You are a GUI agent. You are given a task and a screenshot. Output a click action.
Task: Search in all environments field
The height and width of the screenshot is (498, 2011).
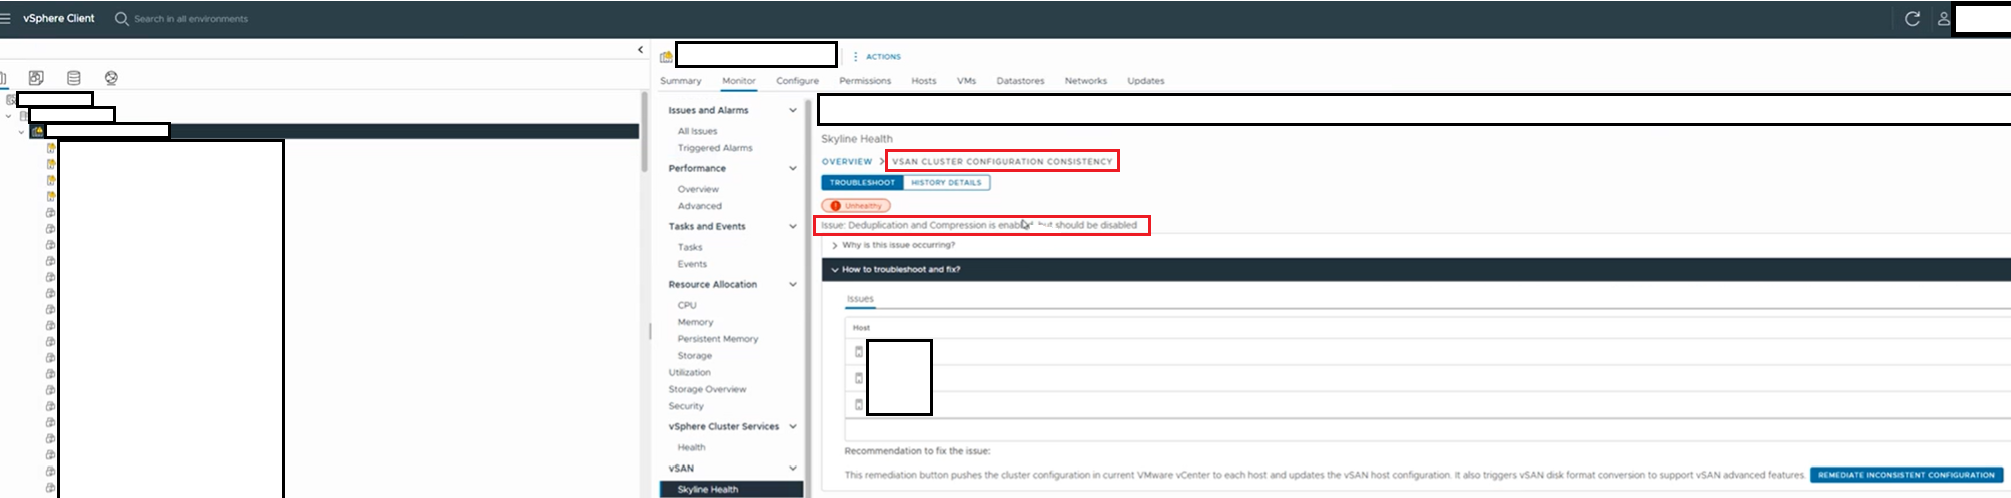(x=191, y=19)
